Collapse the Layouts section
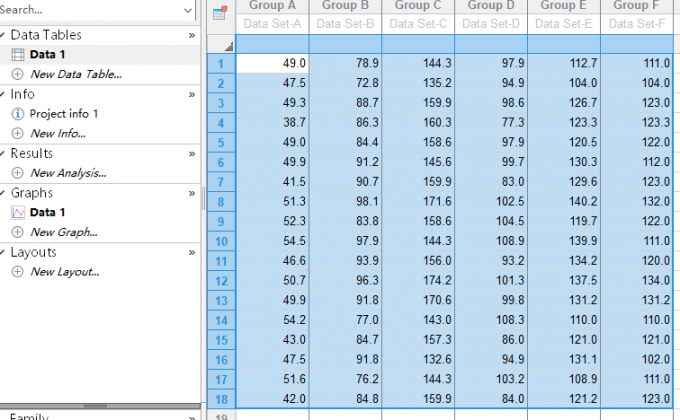The width and height of the screenshot is (680, 420). (2, 252)
